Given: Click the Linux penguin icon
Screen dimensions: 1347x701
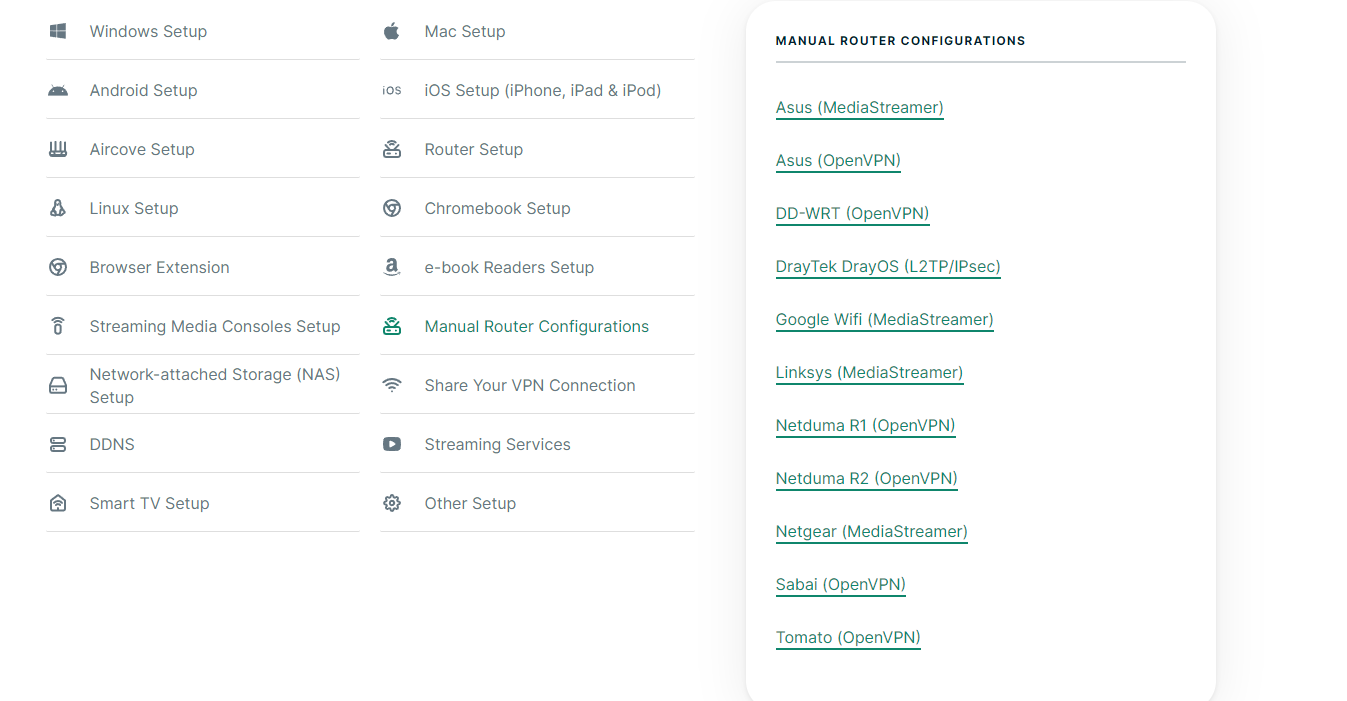Looking at the screenshot, I should [58, 208].
